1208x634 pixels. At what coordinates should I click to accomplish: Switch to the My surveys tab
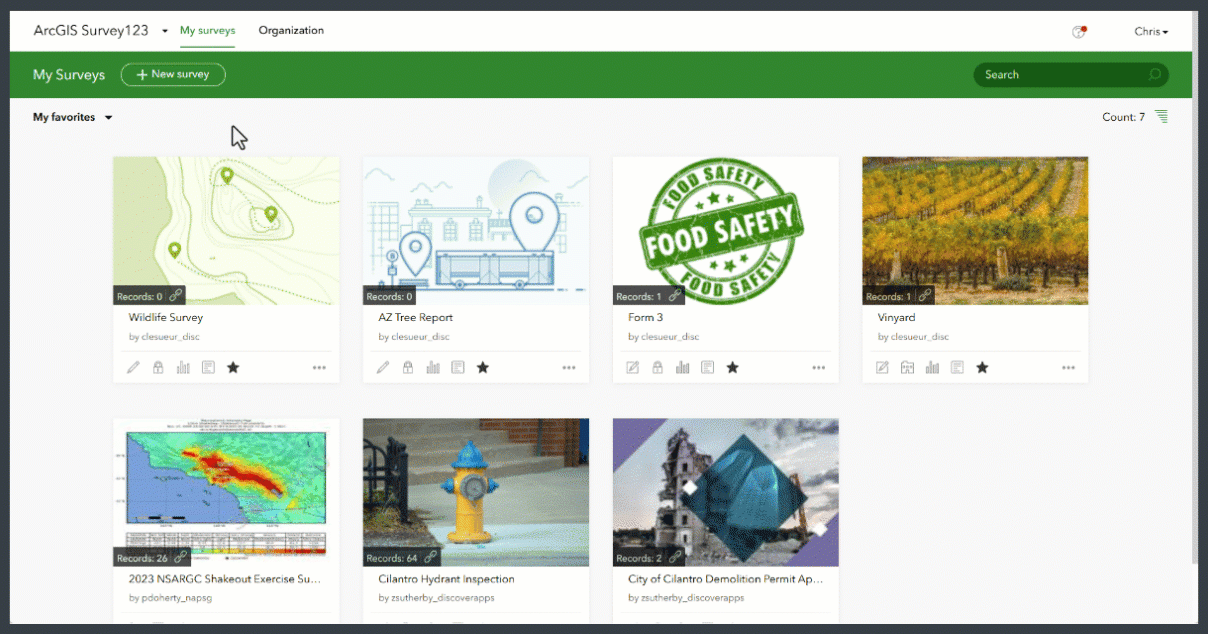(208, 31)
